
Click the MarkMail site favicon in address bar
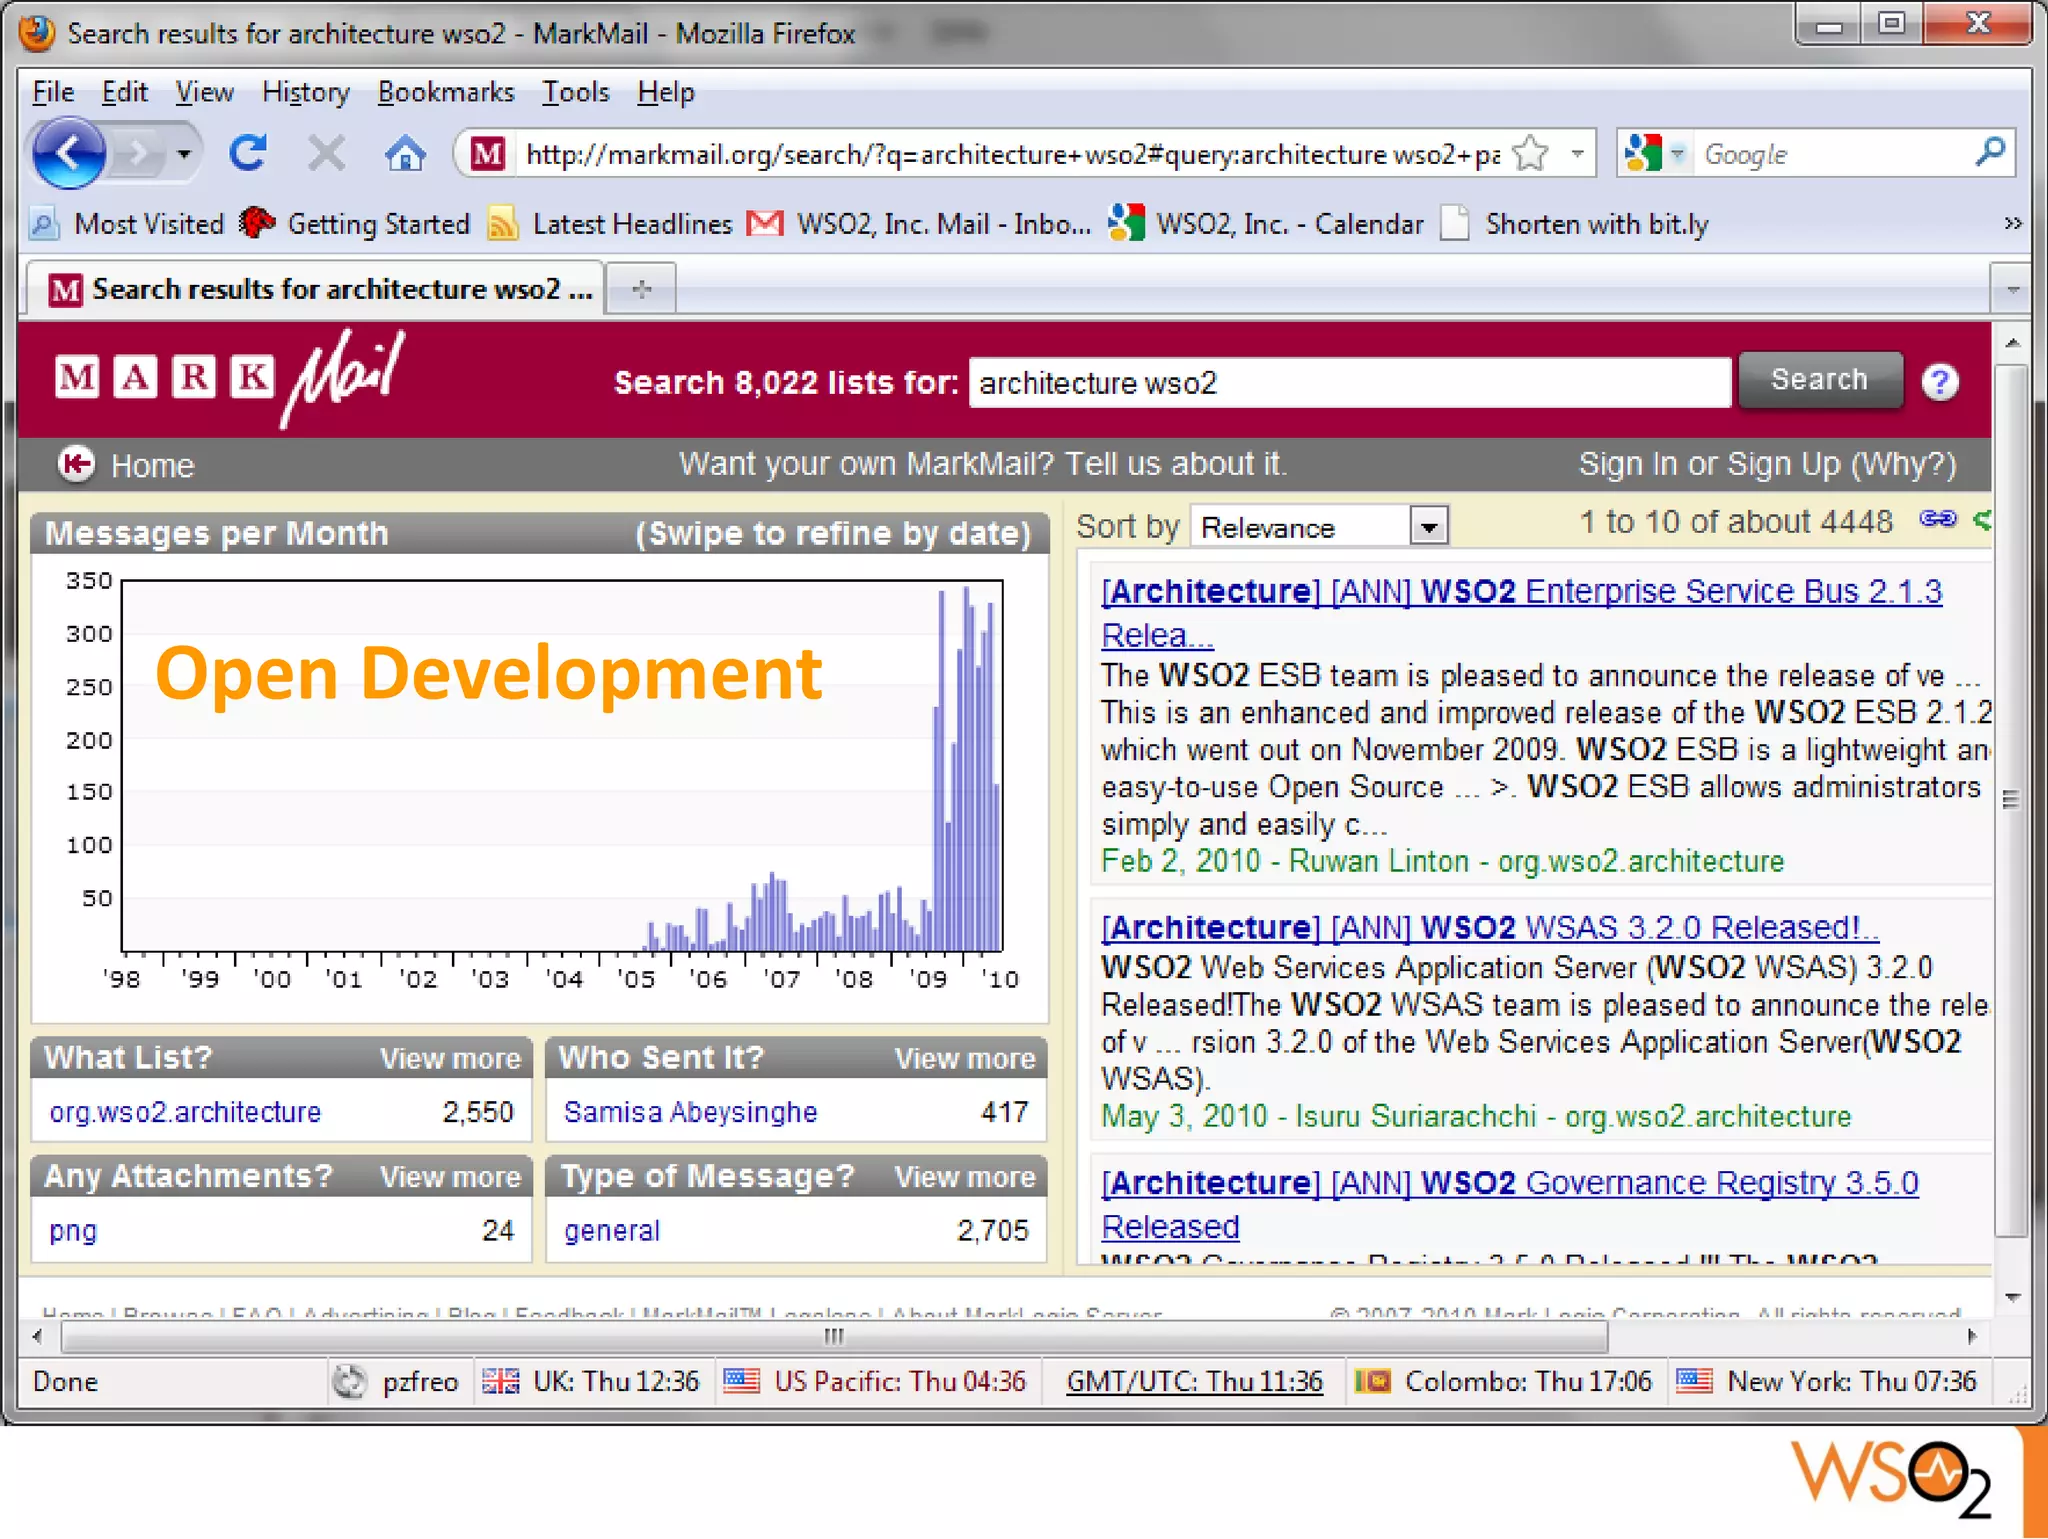(488, 154)
